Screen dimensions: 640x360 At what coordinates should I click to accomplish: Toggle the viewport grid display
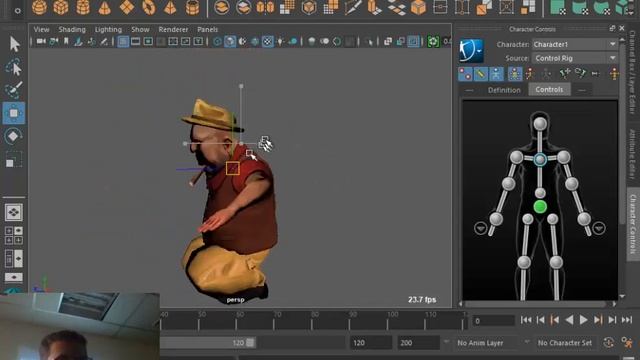point(123,41)
